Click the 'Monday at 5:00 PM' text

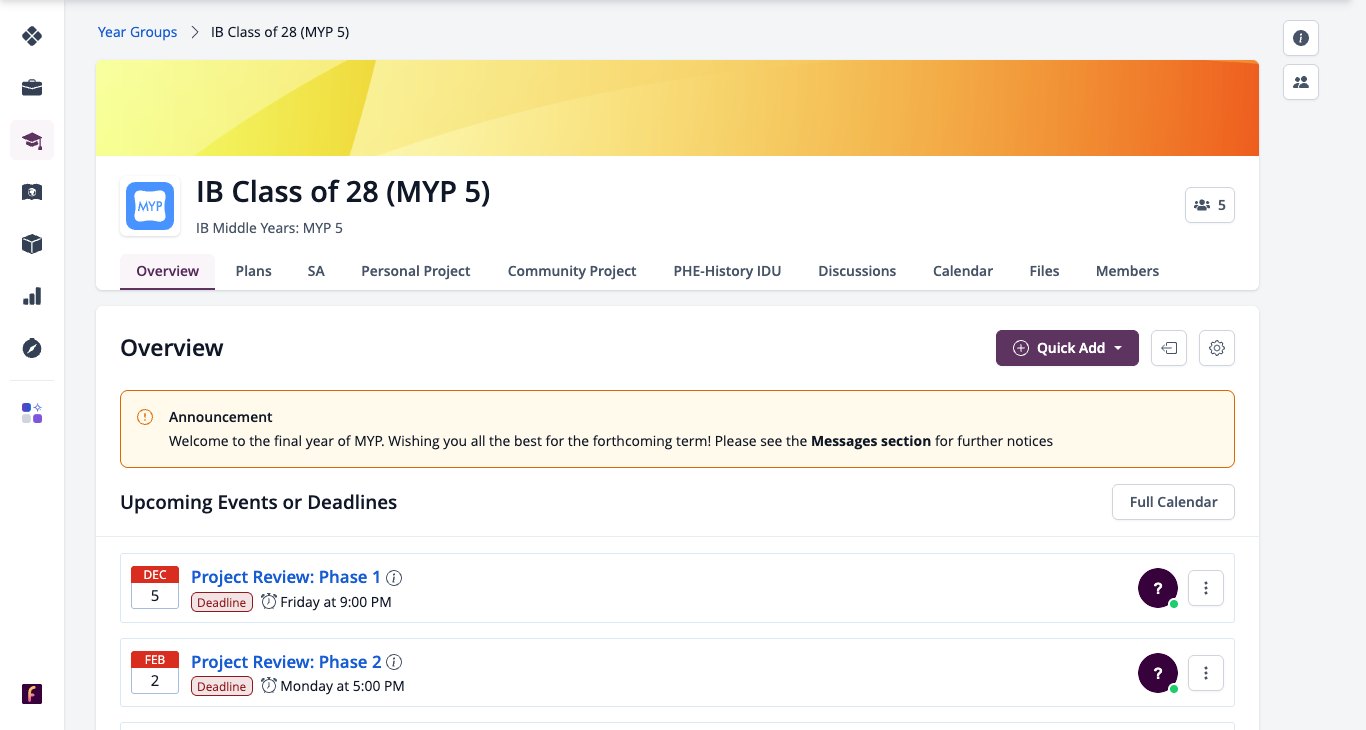pos(342,687)
